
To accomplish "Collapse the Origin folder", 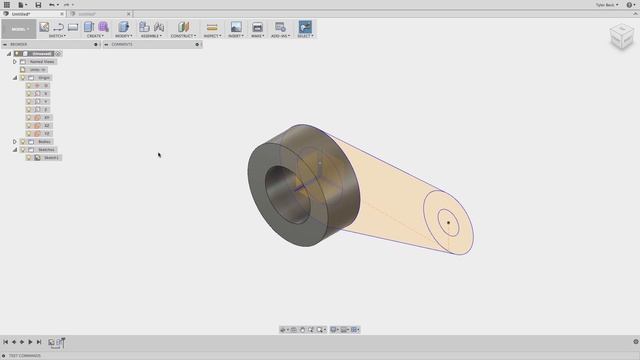I will pyautogui.click(x=15, y=78).
